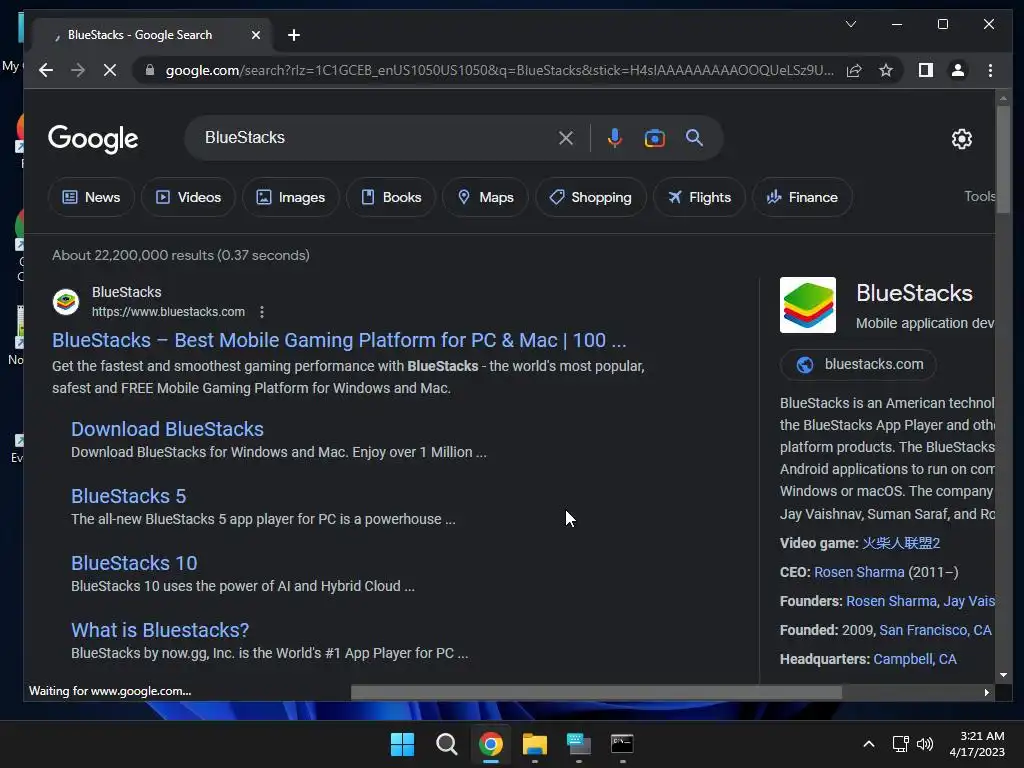Viewport: 1024px width, 768px height.
Task: Open the three-dot menu beside bluestacks.com result
Action: [x=262, y=312]
